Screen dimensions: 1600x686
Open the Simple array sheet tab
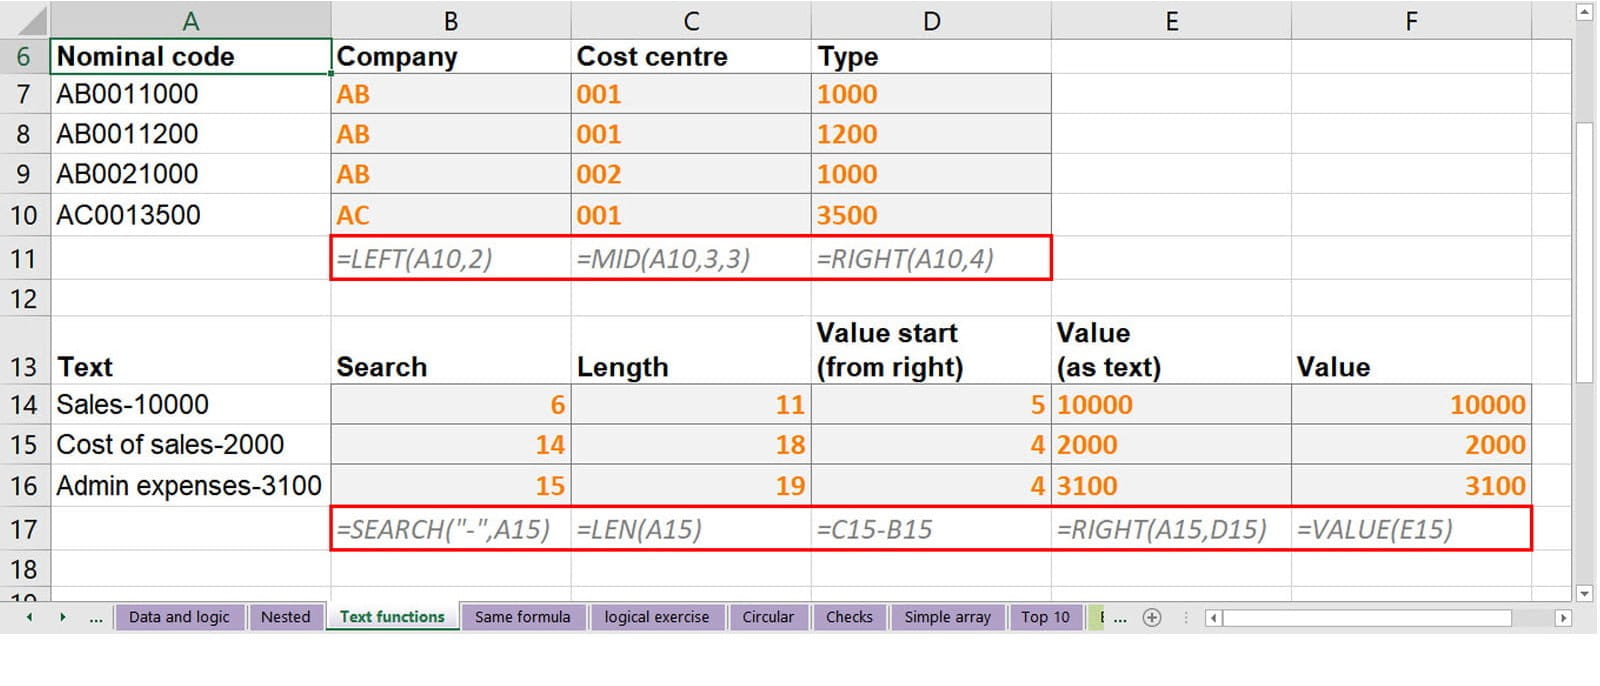click(947, 617)
